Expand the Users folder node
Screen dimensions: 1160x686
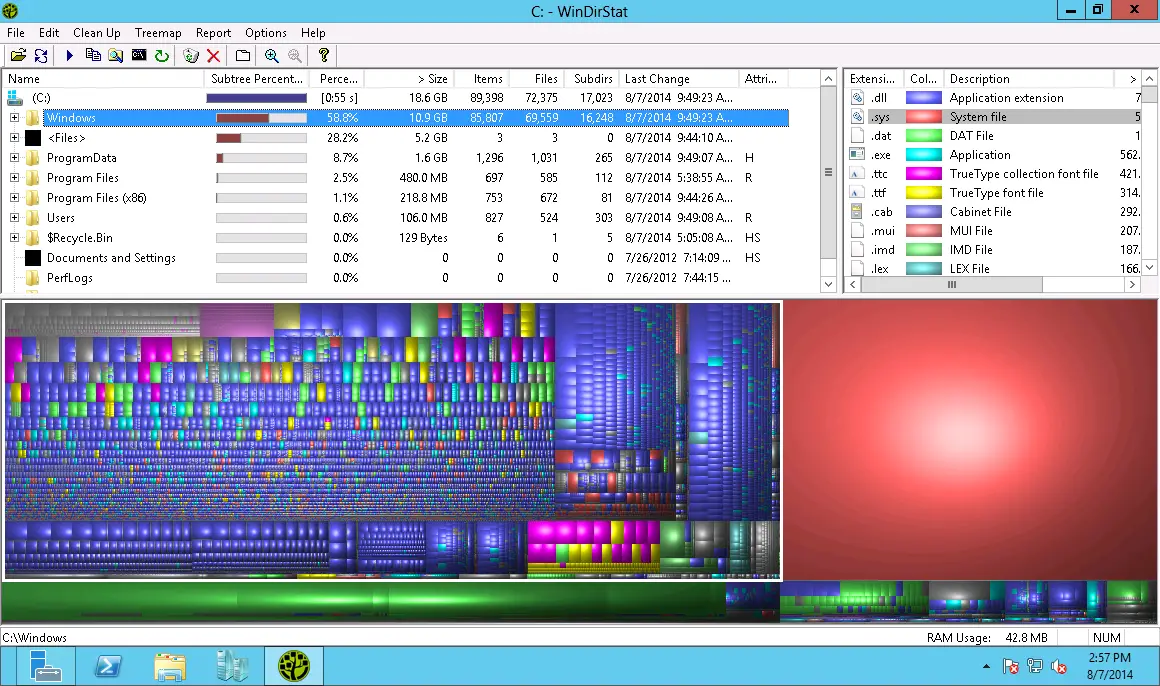coord(14,218)
